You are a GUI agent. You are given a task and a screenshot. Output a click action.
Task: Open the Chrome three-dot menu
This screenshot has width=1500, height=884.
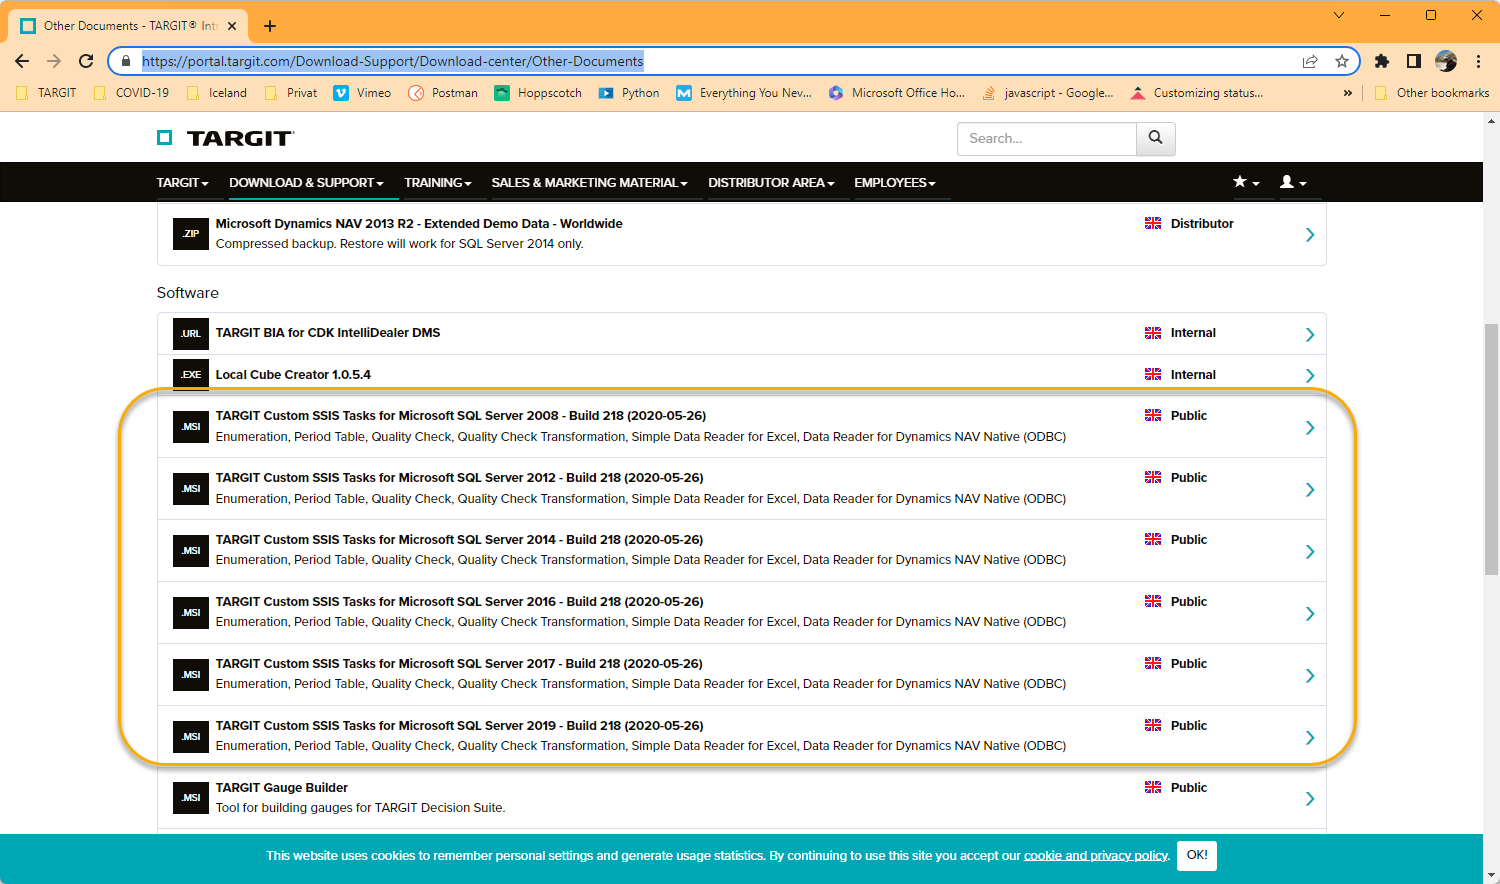pos(1478,61)
